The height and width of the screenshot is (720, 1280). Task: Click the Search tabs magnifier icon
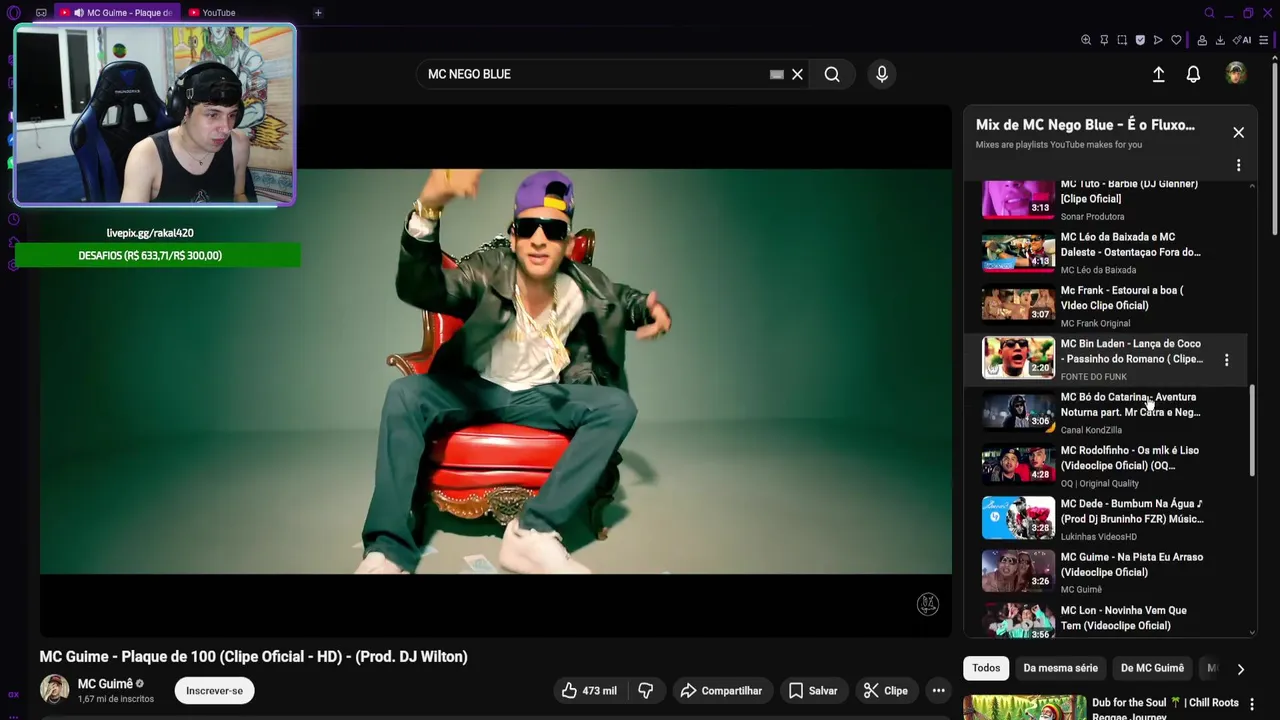coord(1209,13)
